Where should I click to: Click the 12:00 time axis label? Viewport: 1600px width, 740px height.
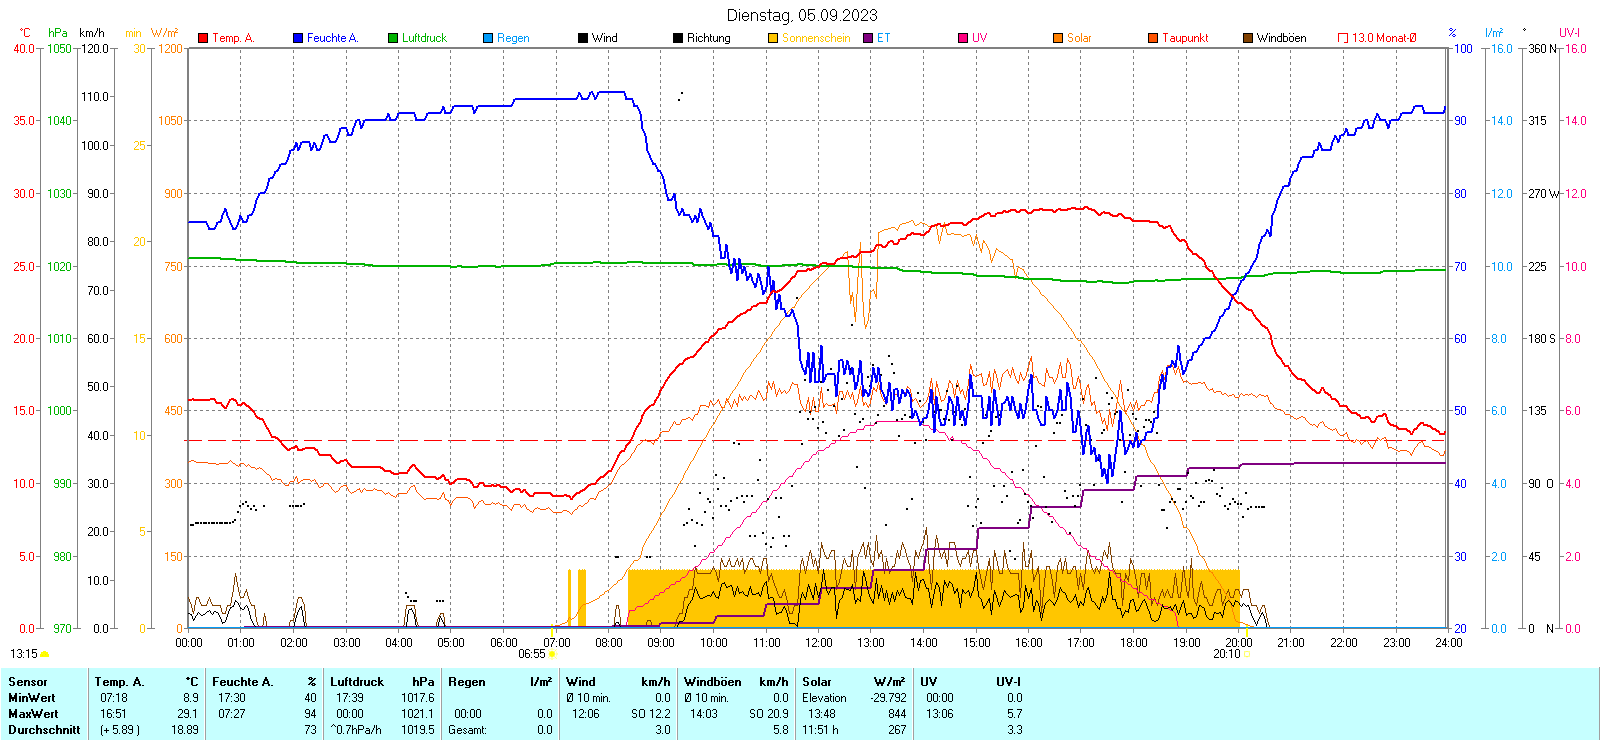(818, 643)
